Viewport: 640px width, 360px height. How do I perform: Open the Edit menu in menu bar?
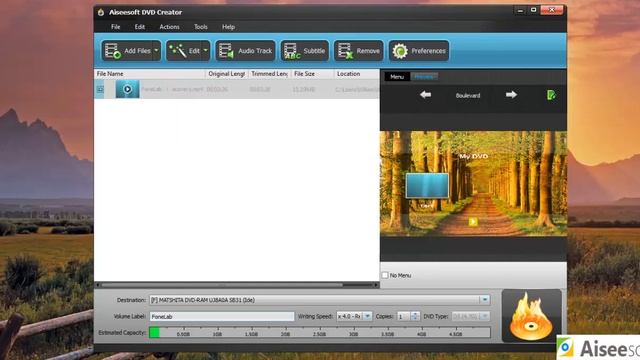(x=140, y=27)
